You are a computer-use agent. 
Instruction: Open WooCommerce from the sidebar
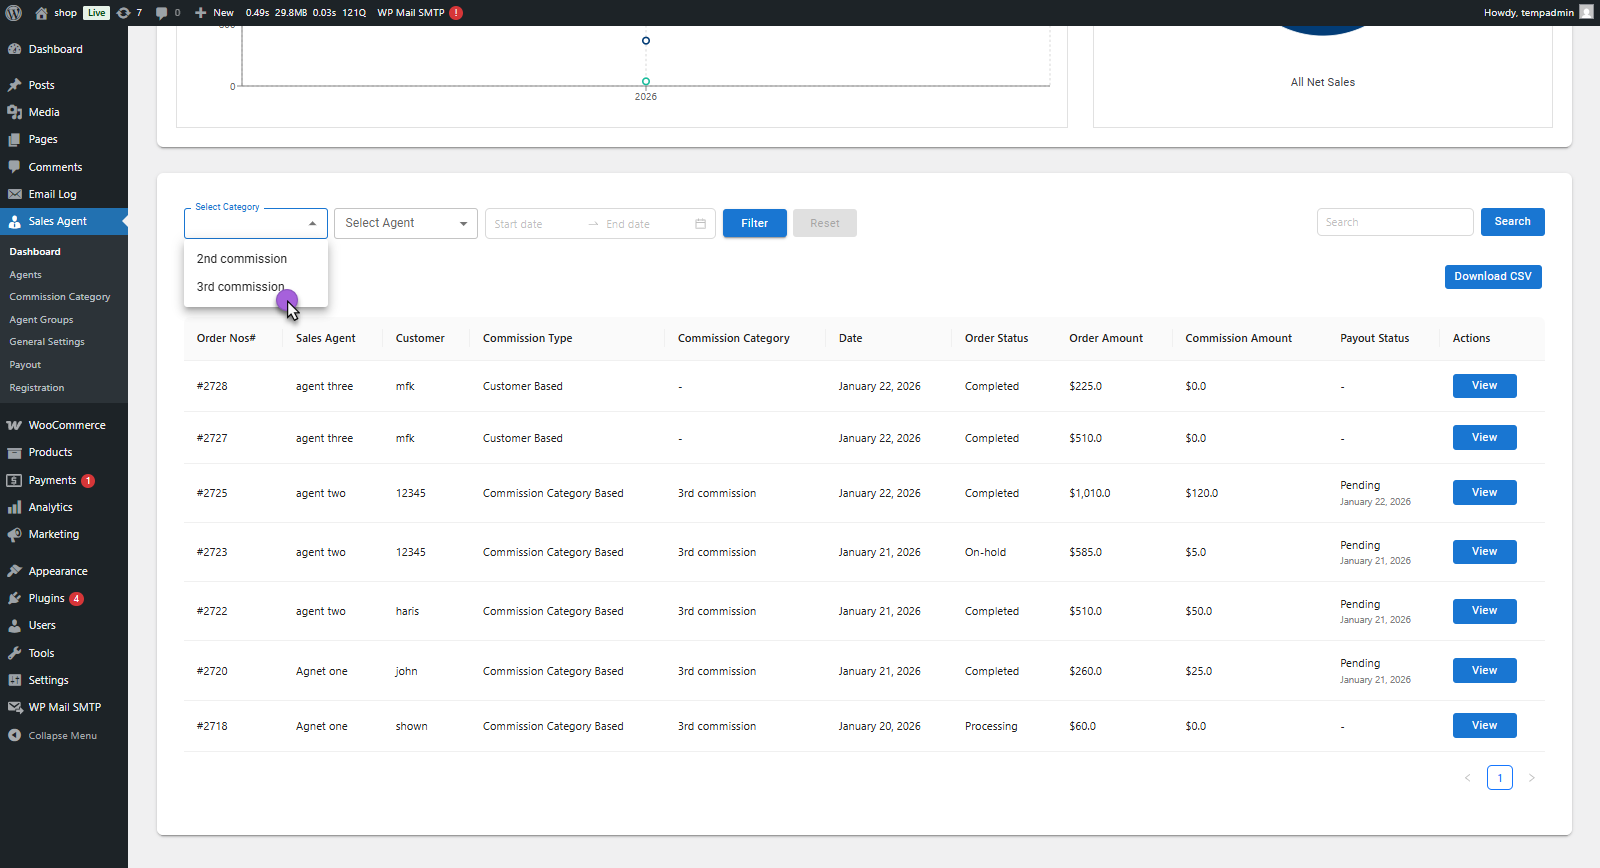point(66,425)
